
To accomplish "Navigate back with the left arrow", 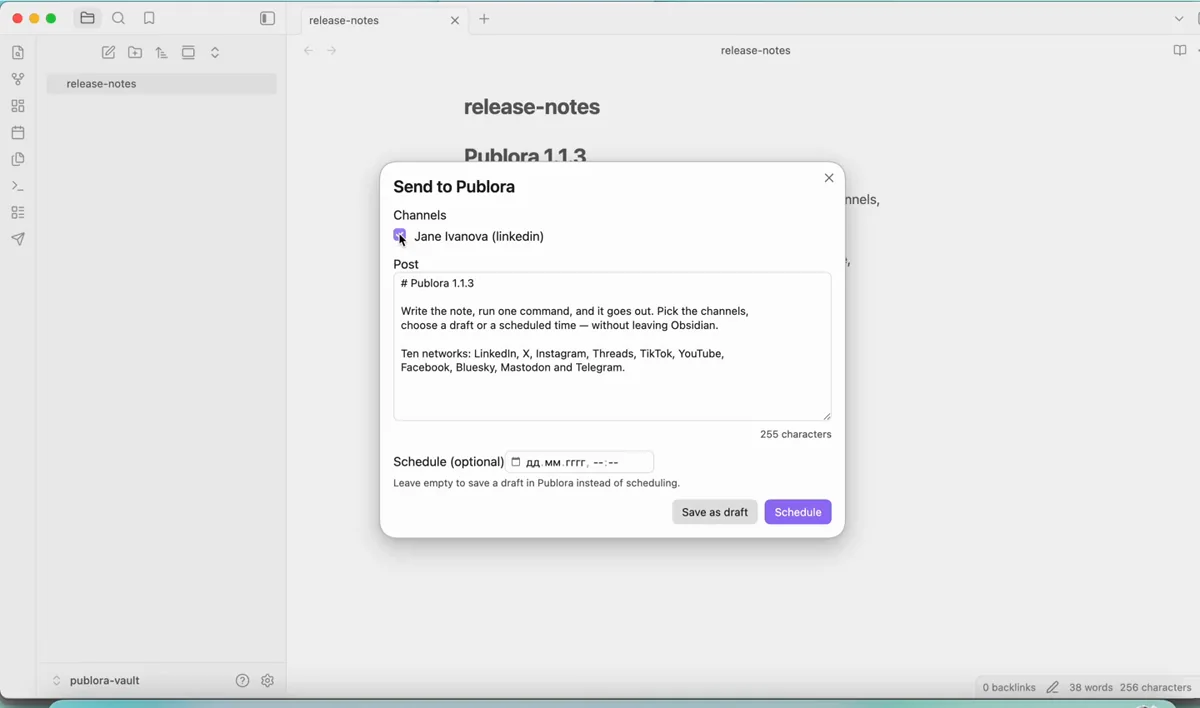I will (308, 51).
